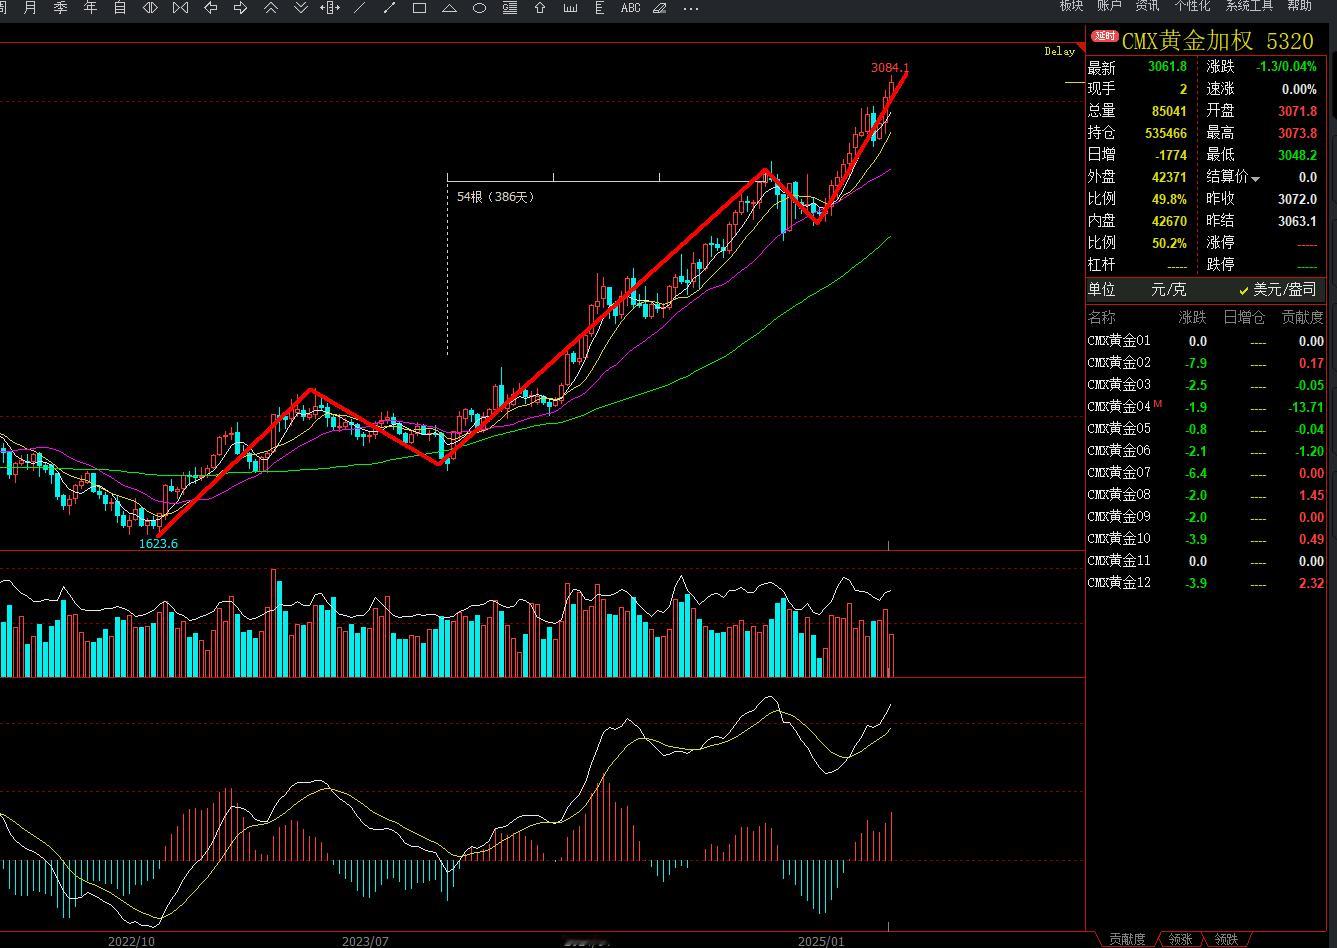The image size is (1337, 948).
Task: Switch to the 贡献度 bottom tab
Action: tap(1127, 939)
